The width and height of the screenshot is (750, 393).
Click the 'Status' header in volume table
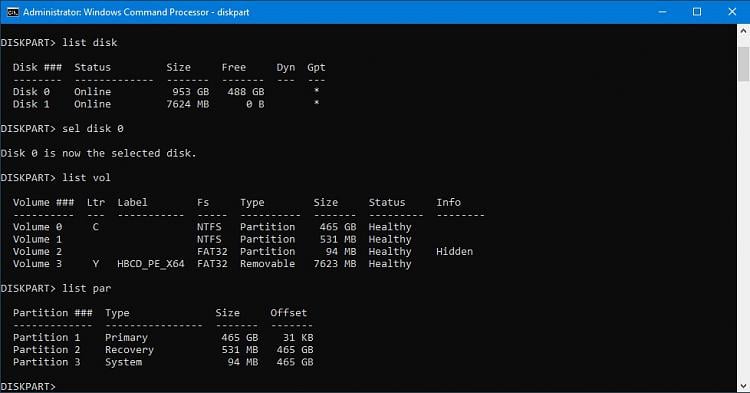pyautogui.click(x=386, y=202)
